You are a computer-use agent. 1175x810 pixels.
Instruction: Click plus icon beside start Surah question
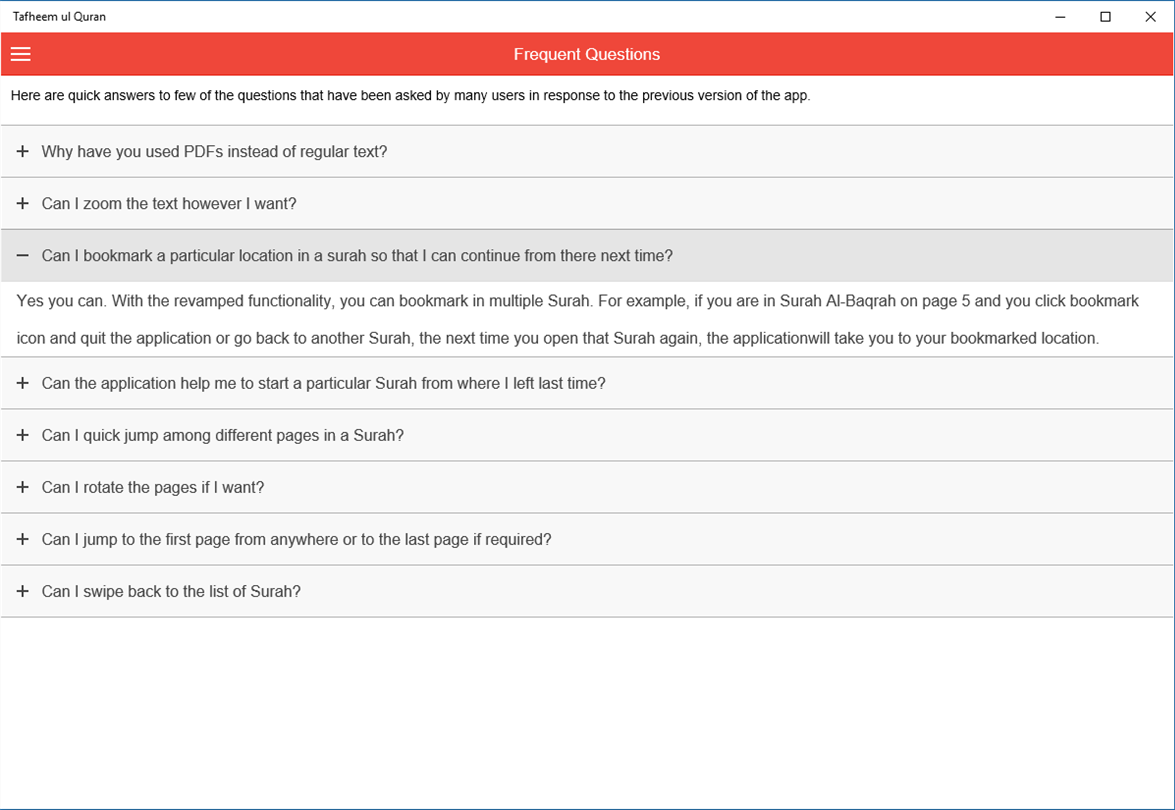23,384
